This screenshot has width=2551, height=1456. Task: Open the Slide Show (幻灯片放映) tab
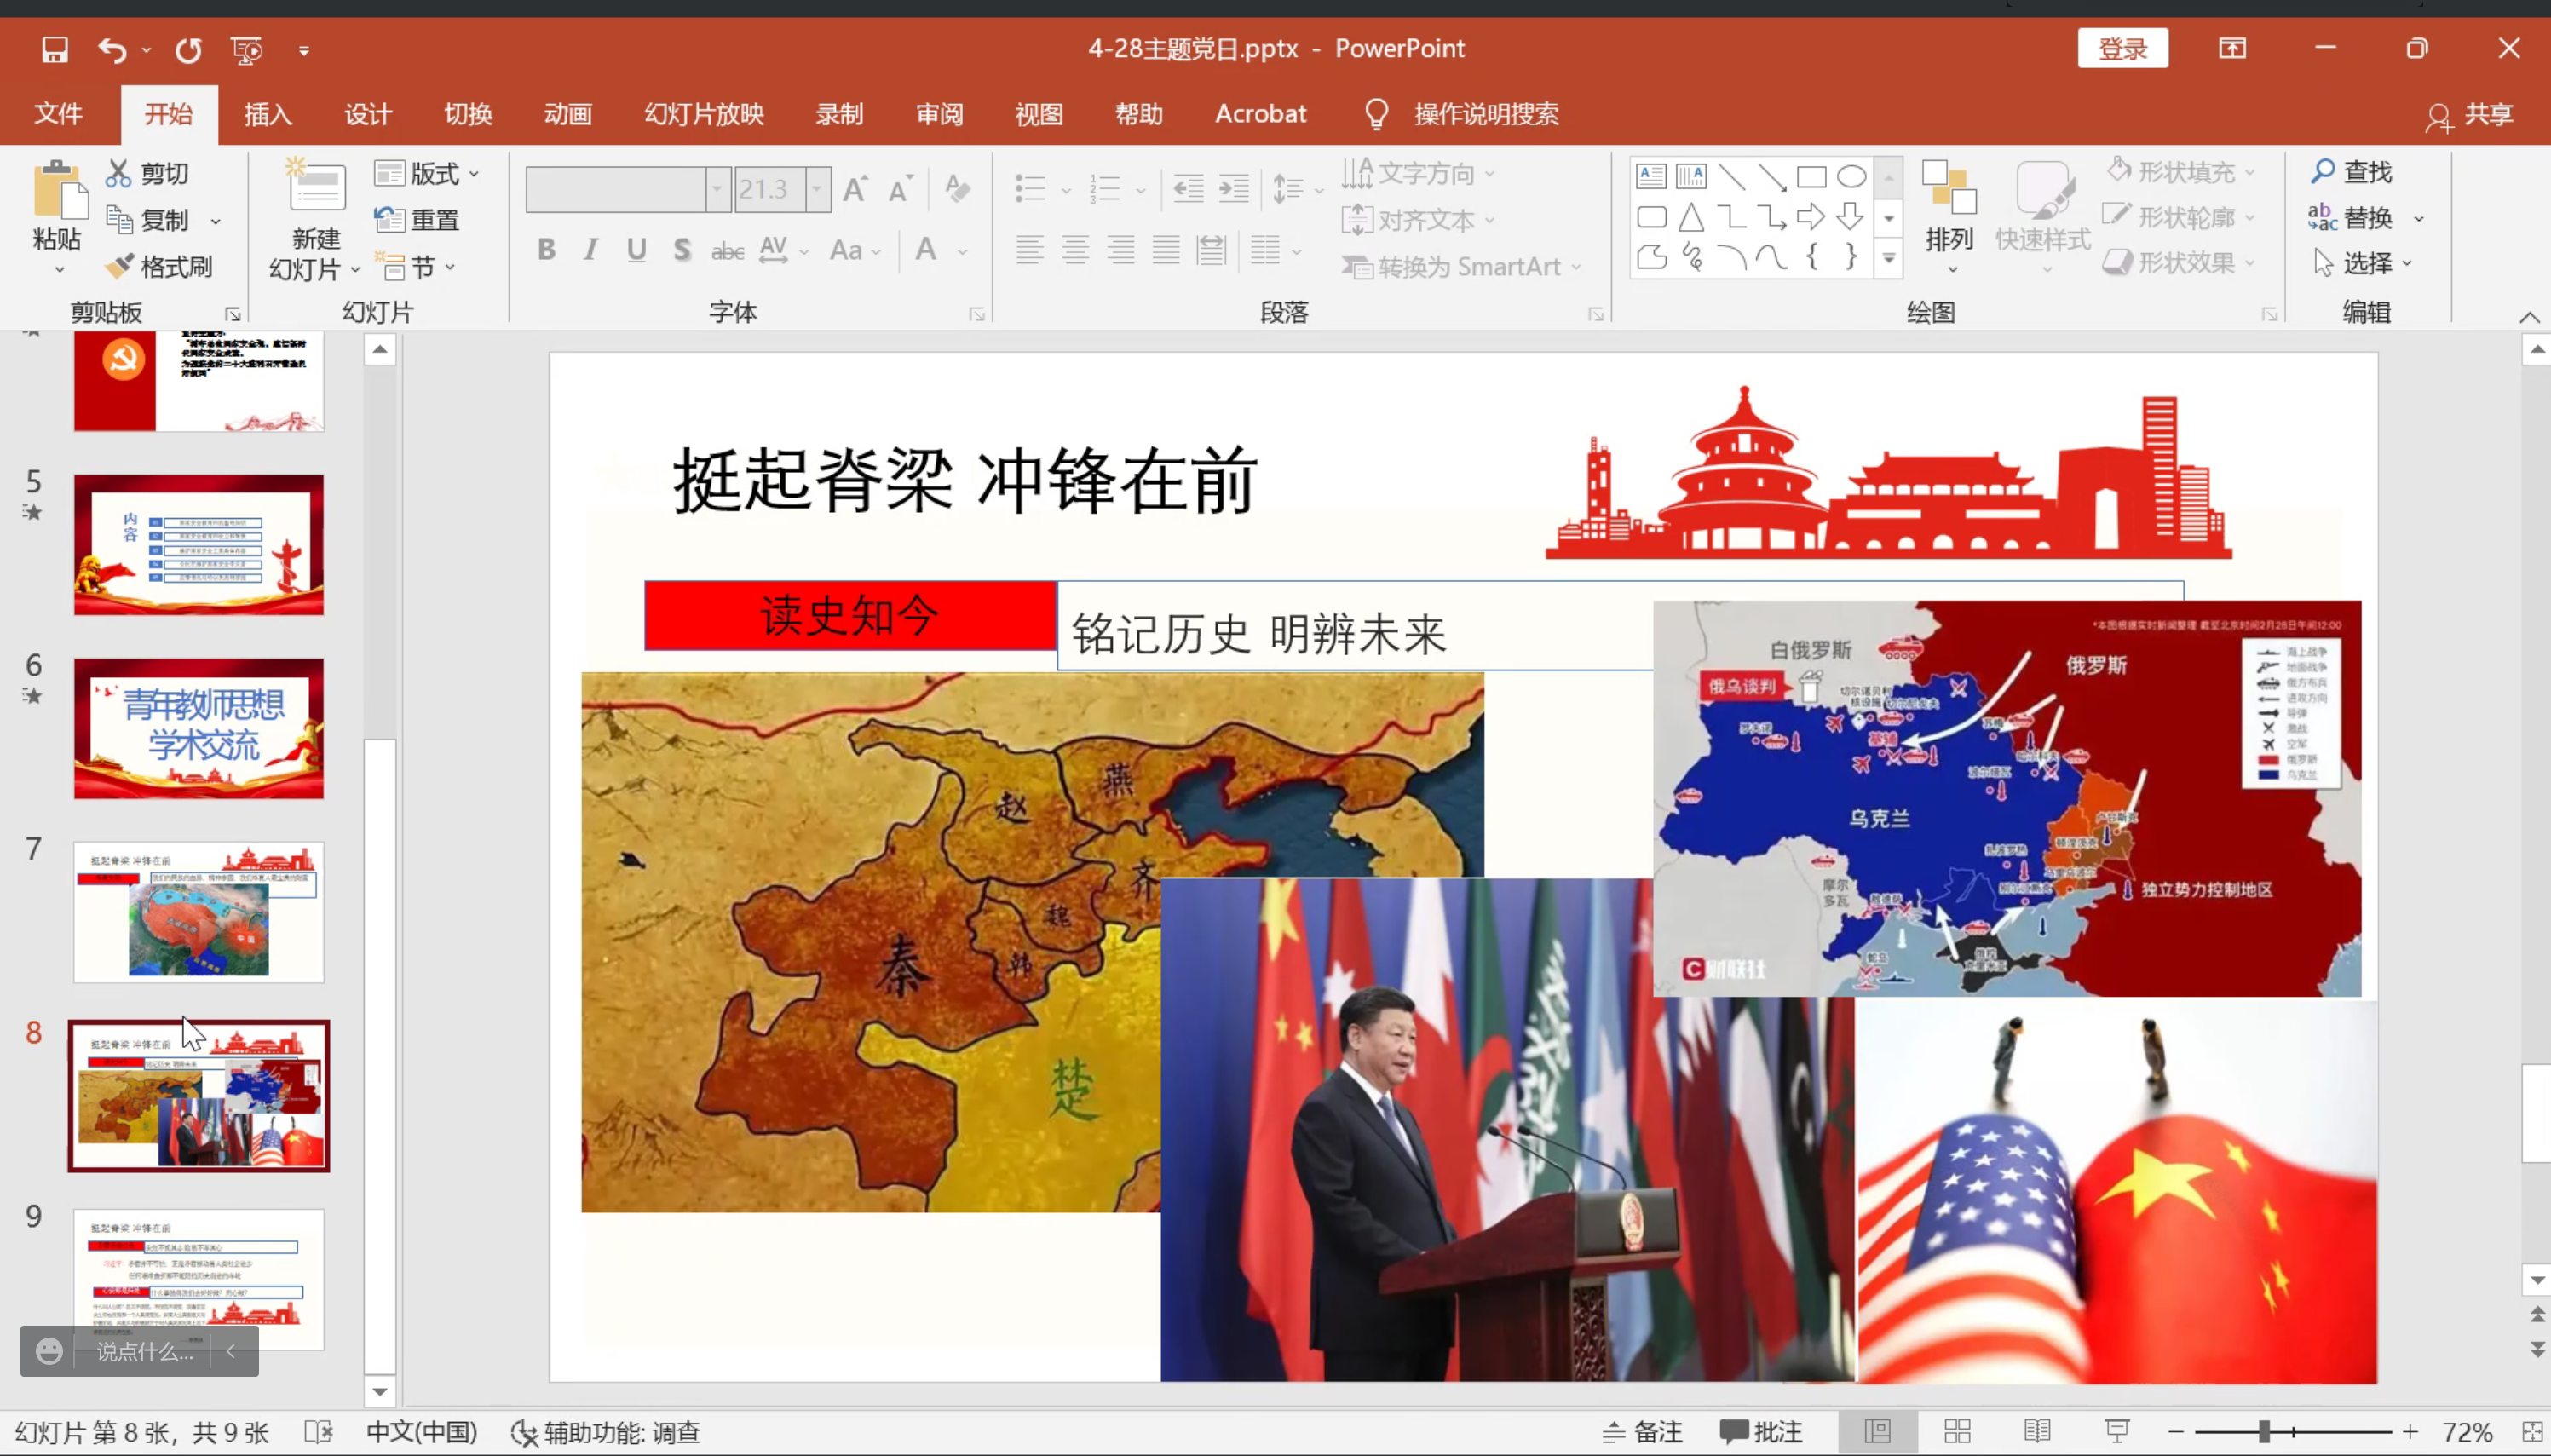[x=704, y=113]
